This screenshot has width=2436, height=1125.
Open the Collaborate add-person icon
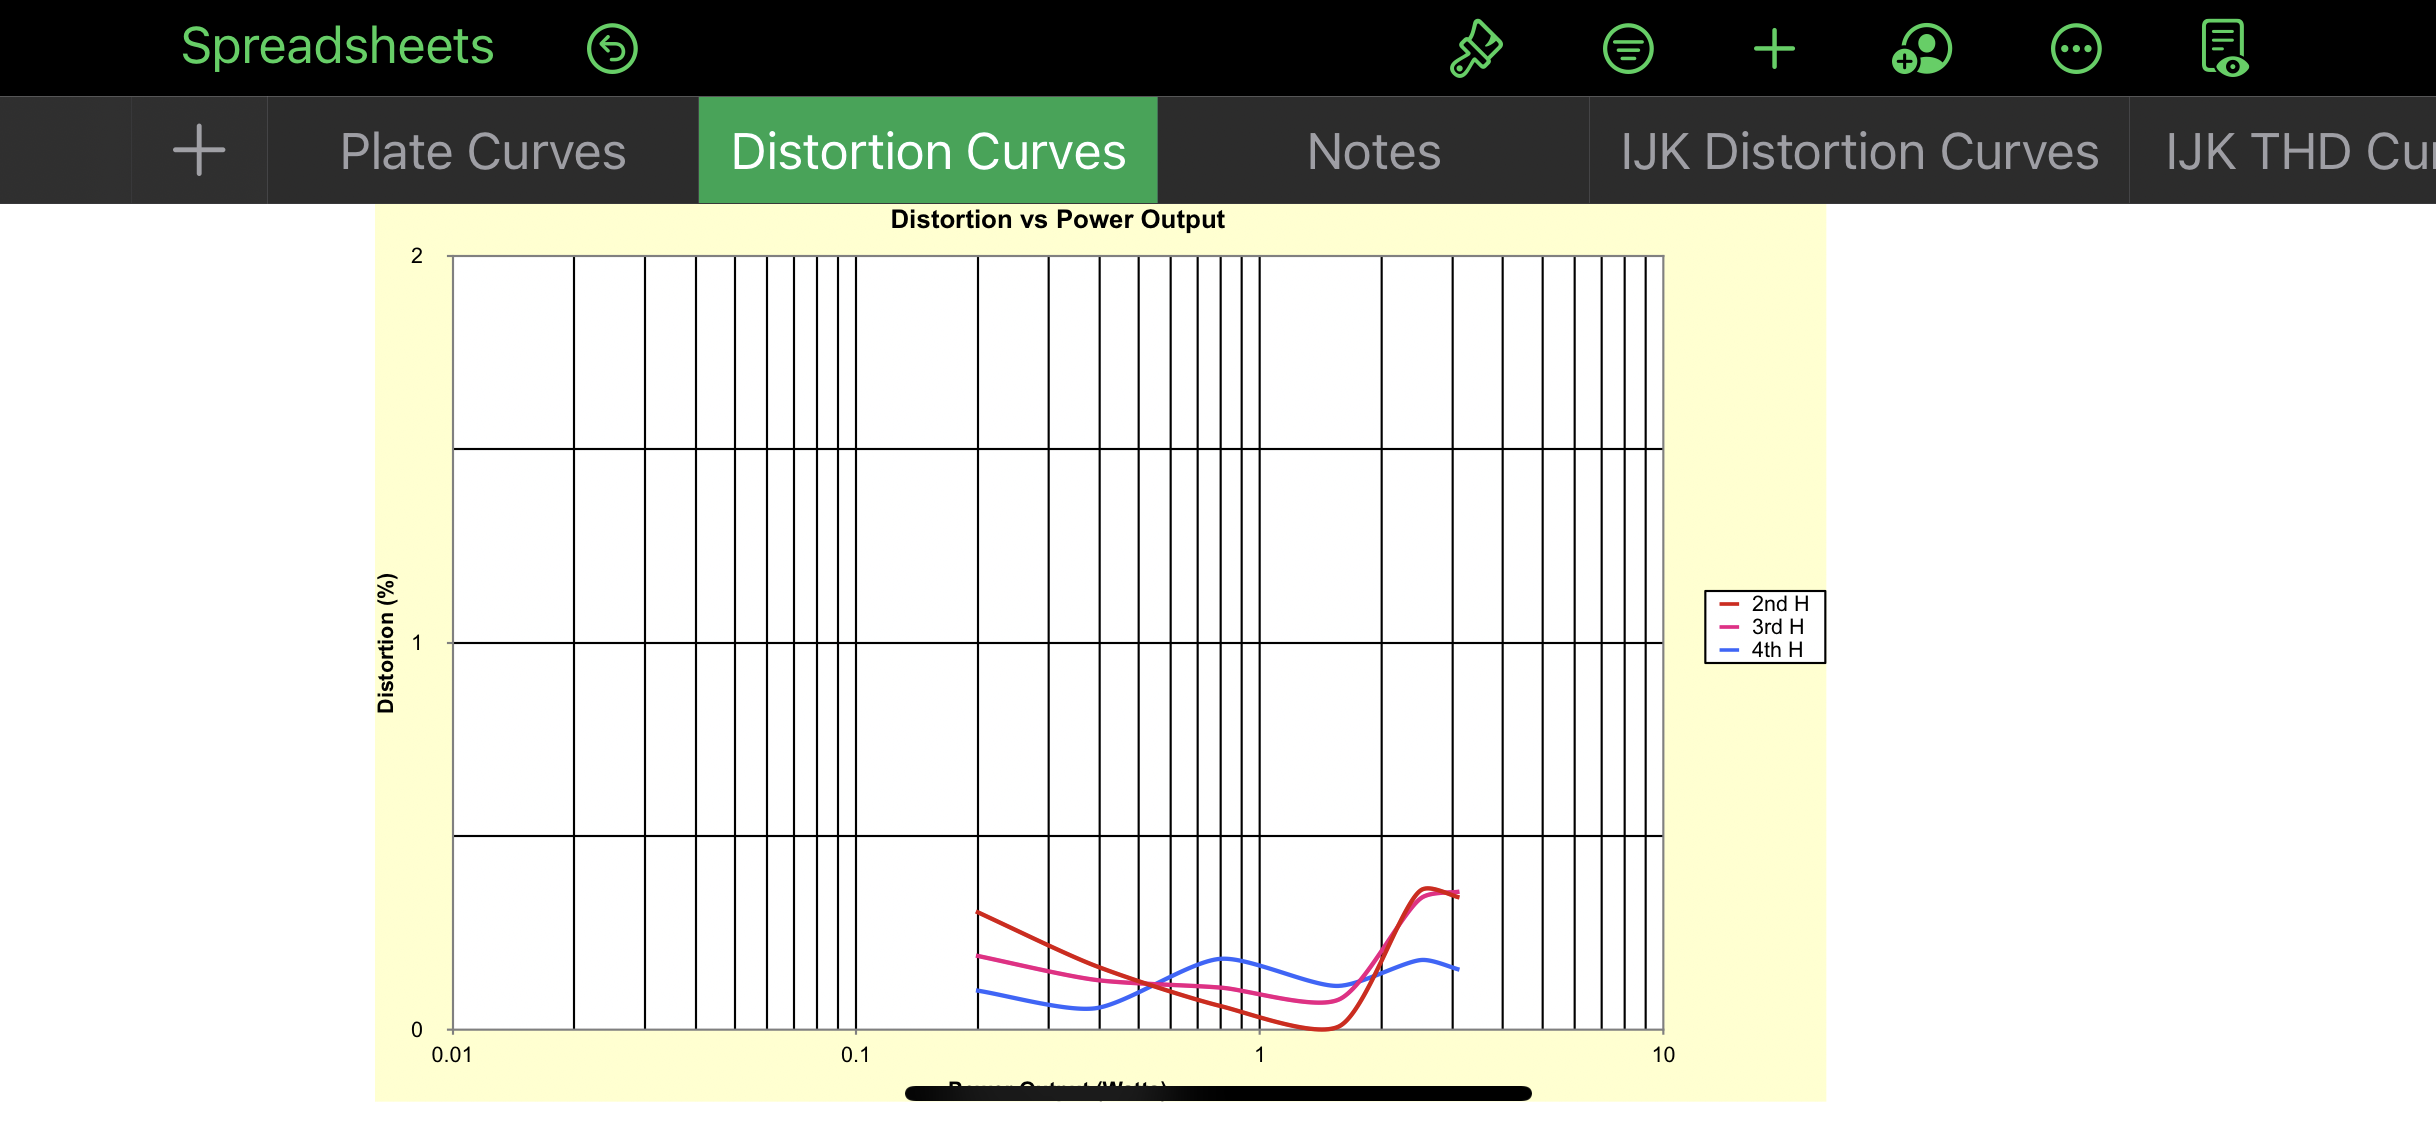click(x=1922, y=49)
